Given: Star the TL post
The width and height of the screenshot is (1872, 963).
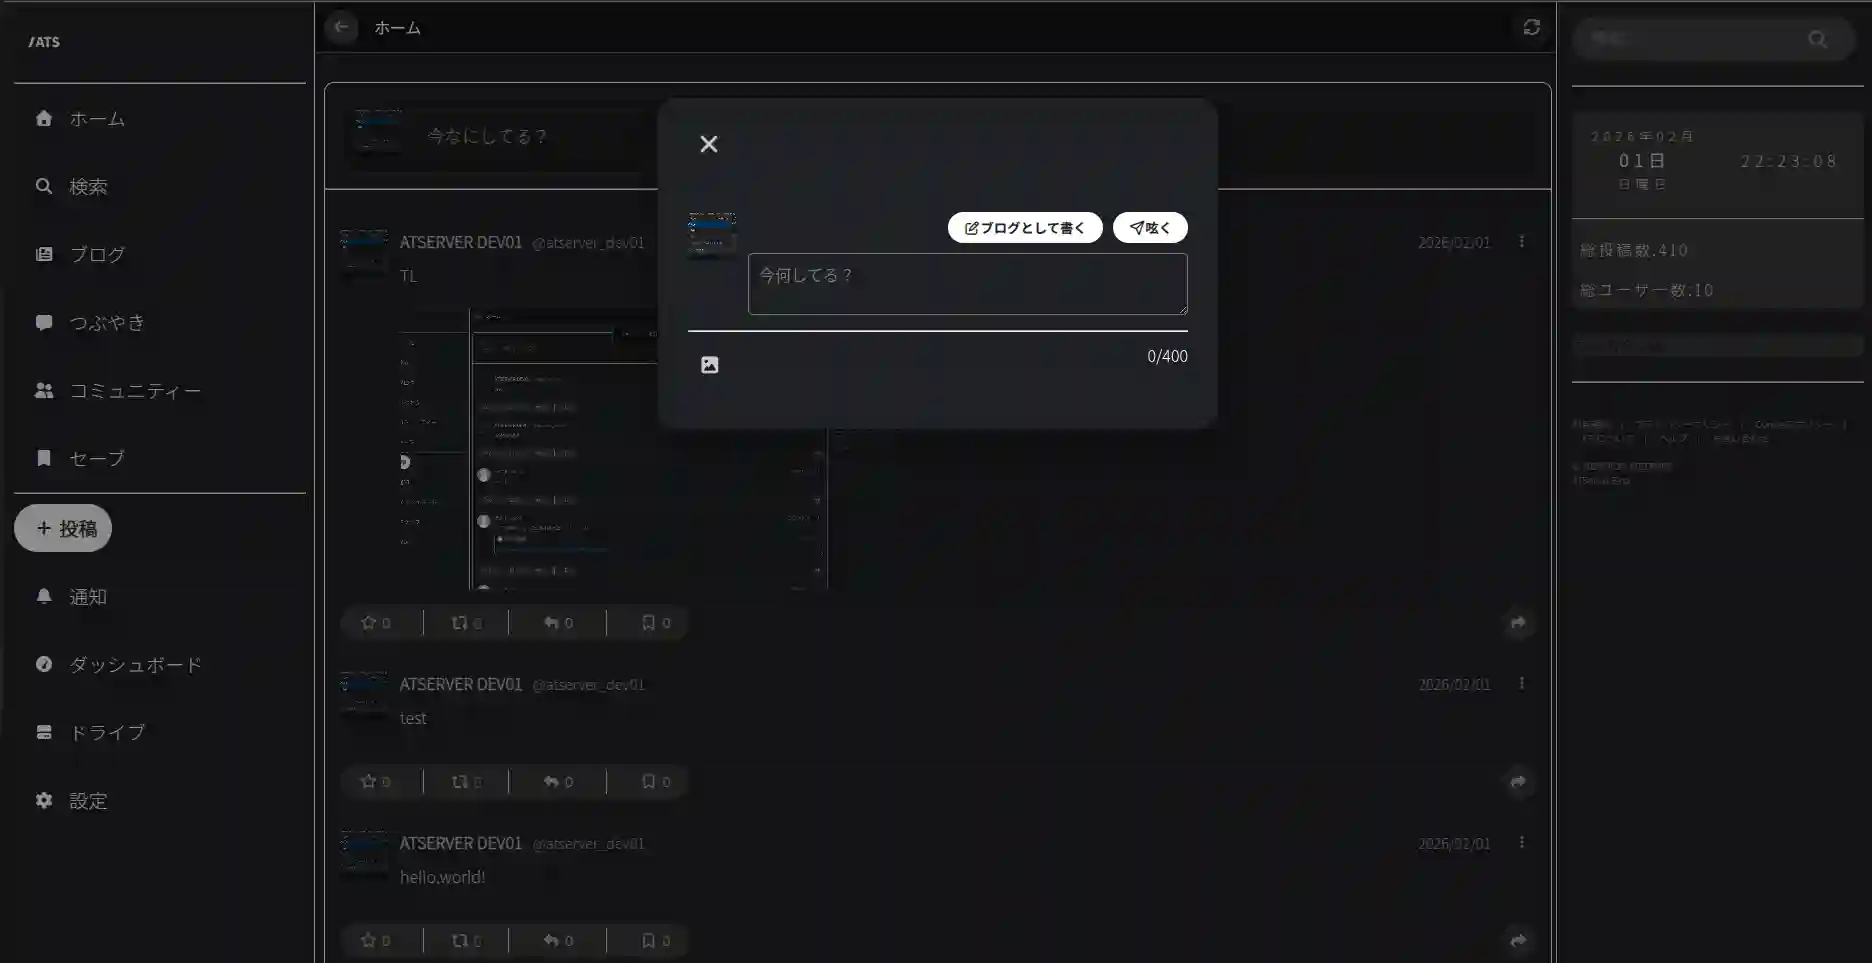Looking at the screenshot, I should pos(370,622).
